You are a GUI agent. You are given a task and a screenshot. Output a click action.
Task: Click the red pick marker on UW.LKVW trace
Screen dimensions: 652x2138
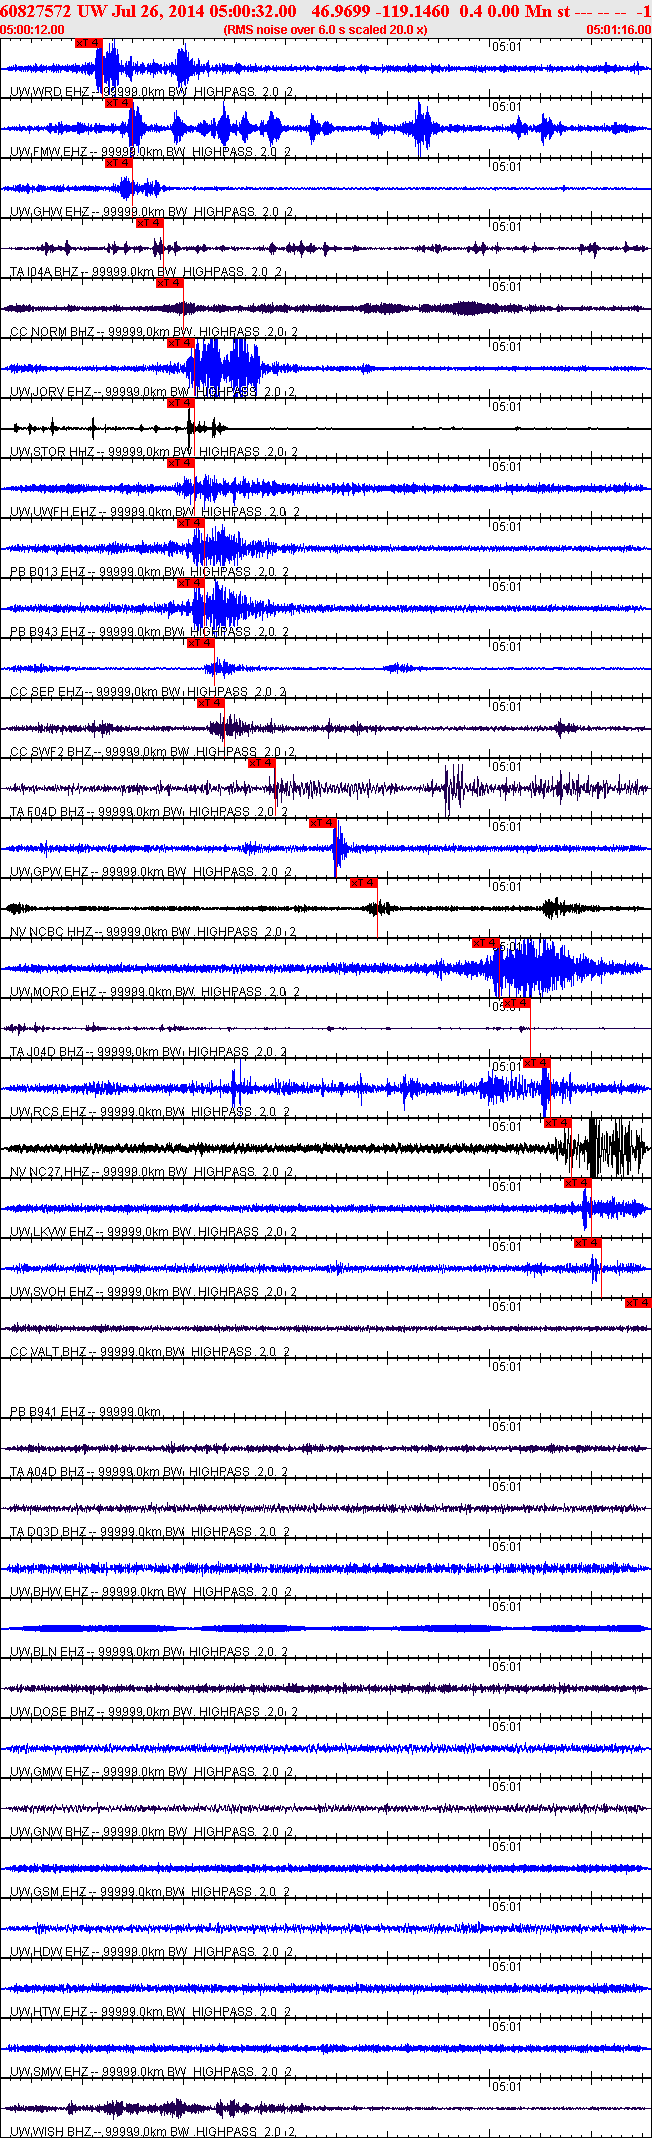578,1183
